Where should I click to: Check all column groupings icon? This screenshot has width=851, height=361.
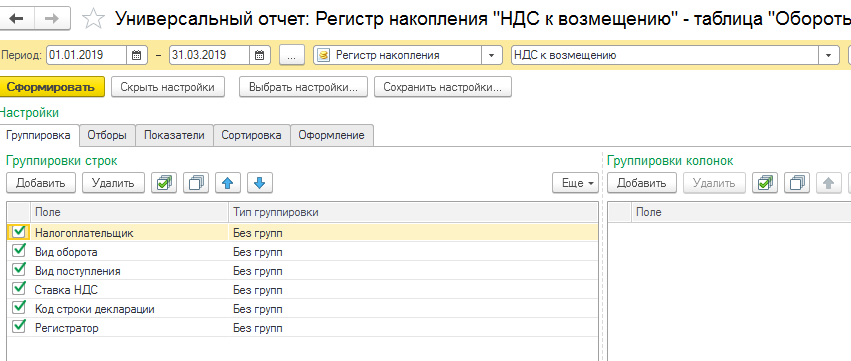click(x=765, y=183)
